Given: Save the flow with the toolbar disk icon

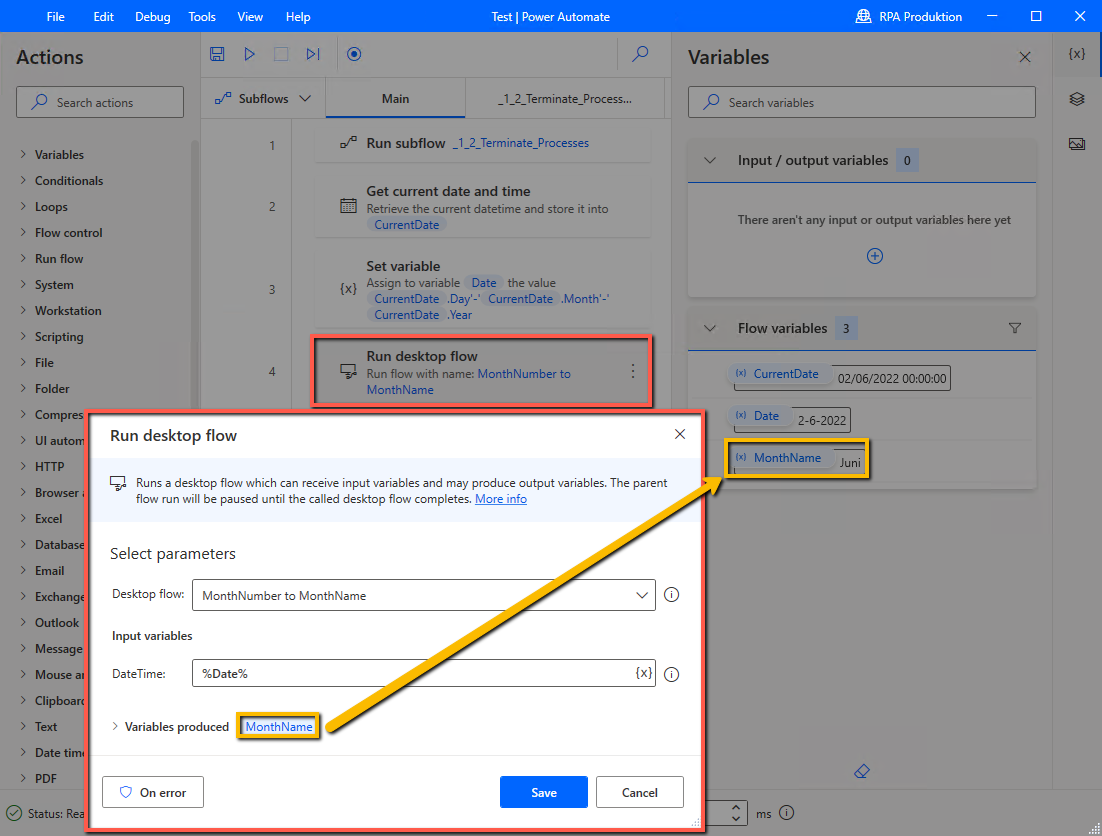Looking at the screenshot, I should (x=217, y=54).
